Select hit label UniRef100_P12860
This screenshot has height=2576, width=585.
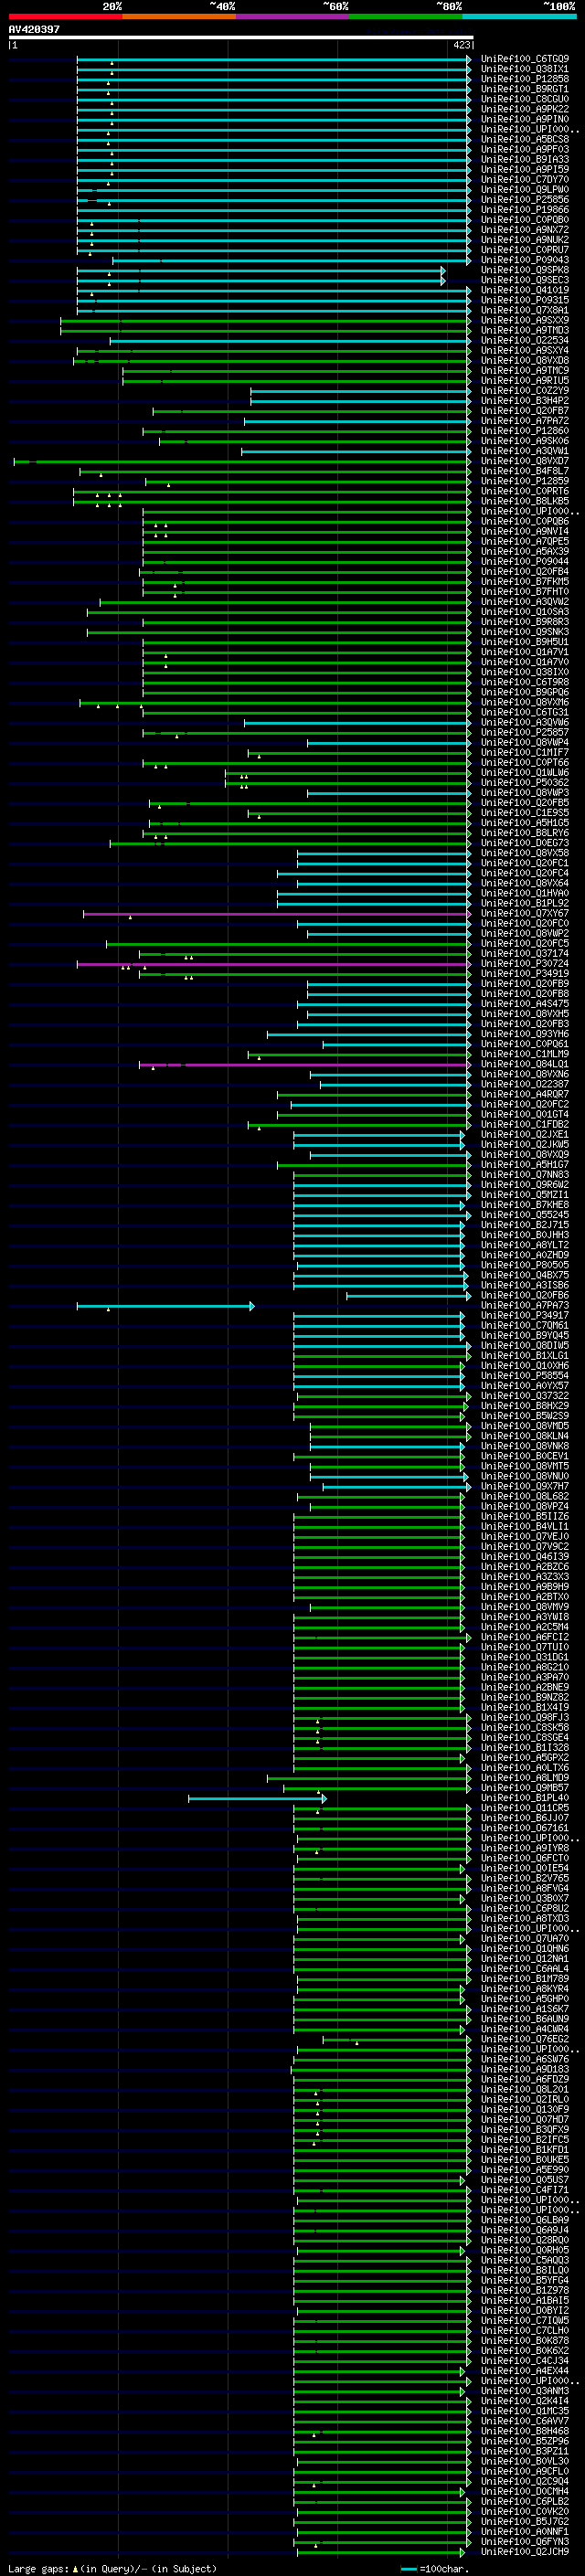pos(525,431)
